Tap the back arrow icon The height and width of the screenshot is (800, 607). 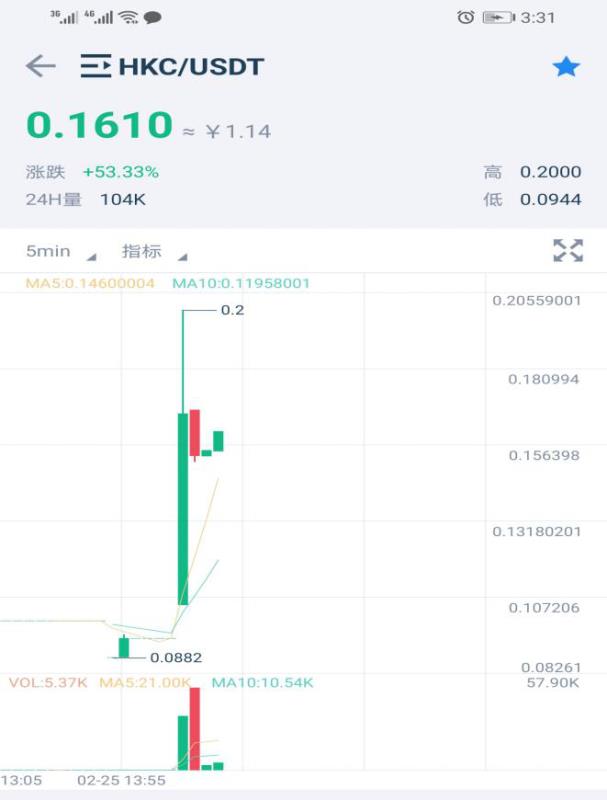pos(41,67)
